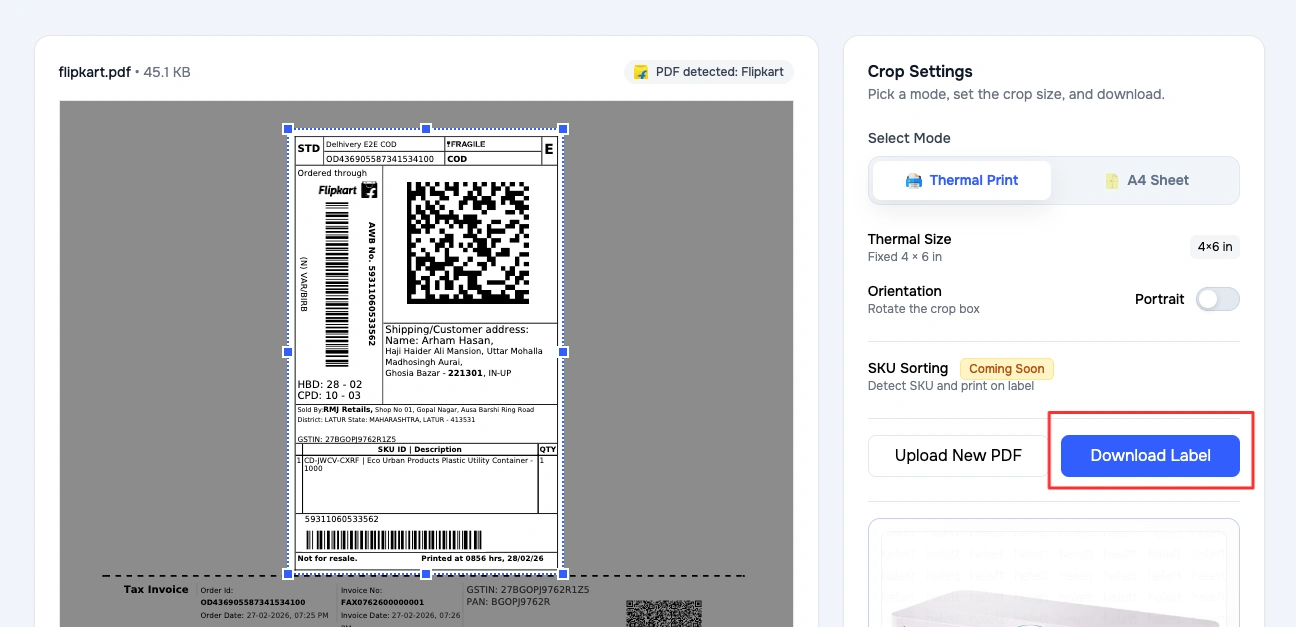
Task: Select the bottom-right crop handle
Action: click(563, 574)
